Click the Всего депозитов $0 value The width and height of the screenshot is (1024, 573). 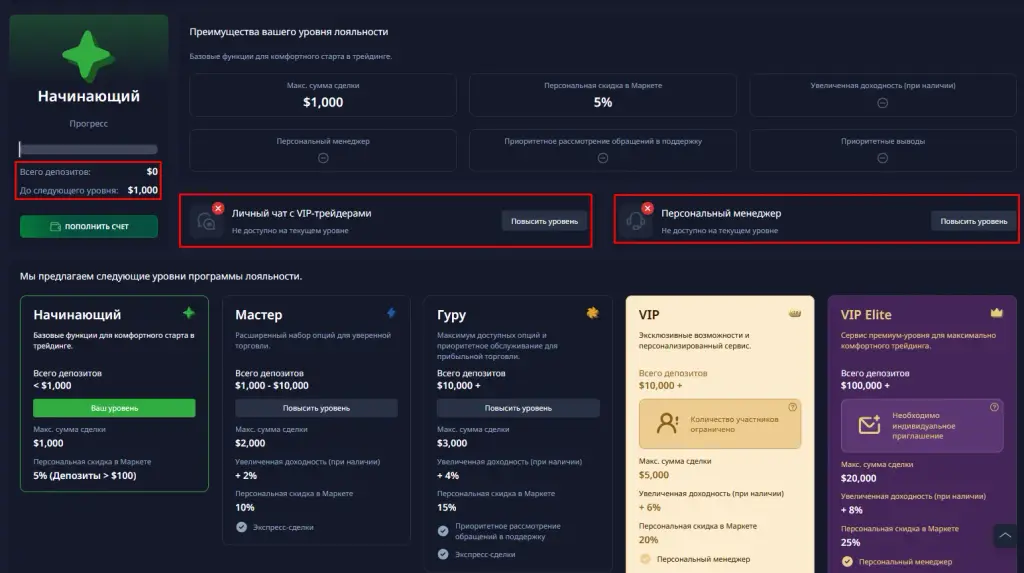click(152, 172)
